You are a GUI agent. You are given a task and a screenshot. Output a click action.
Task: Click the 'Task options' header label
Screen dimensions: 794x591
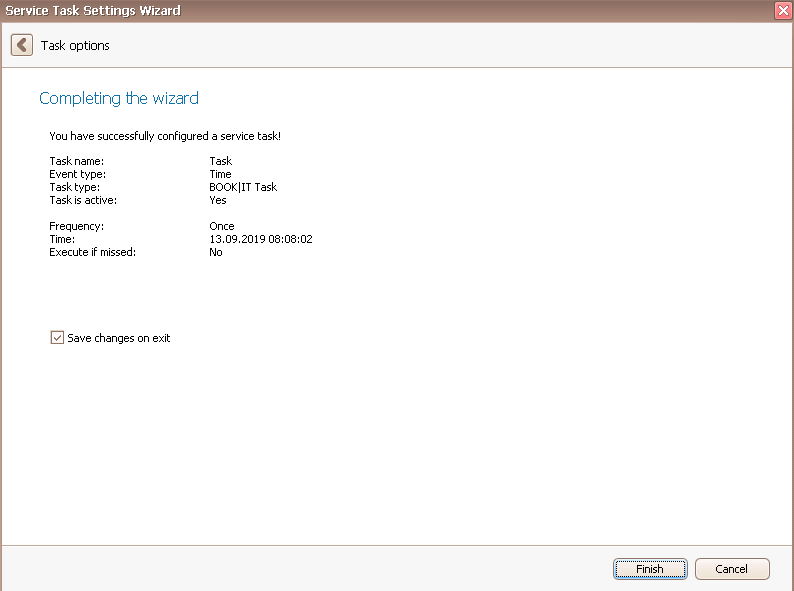[x=75, y=46]
